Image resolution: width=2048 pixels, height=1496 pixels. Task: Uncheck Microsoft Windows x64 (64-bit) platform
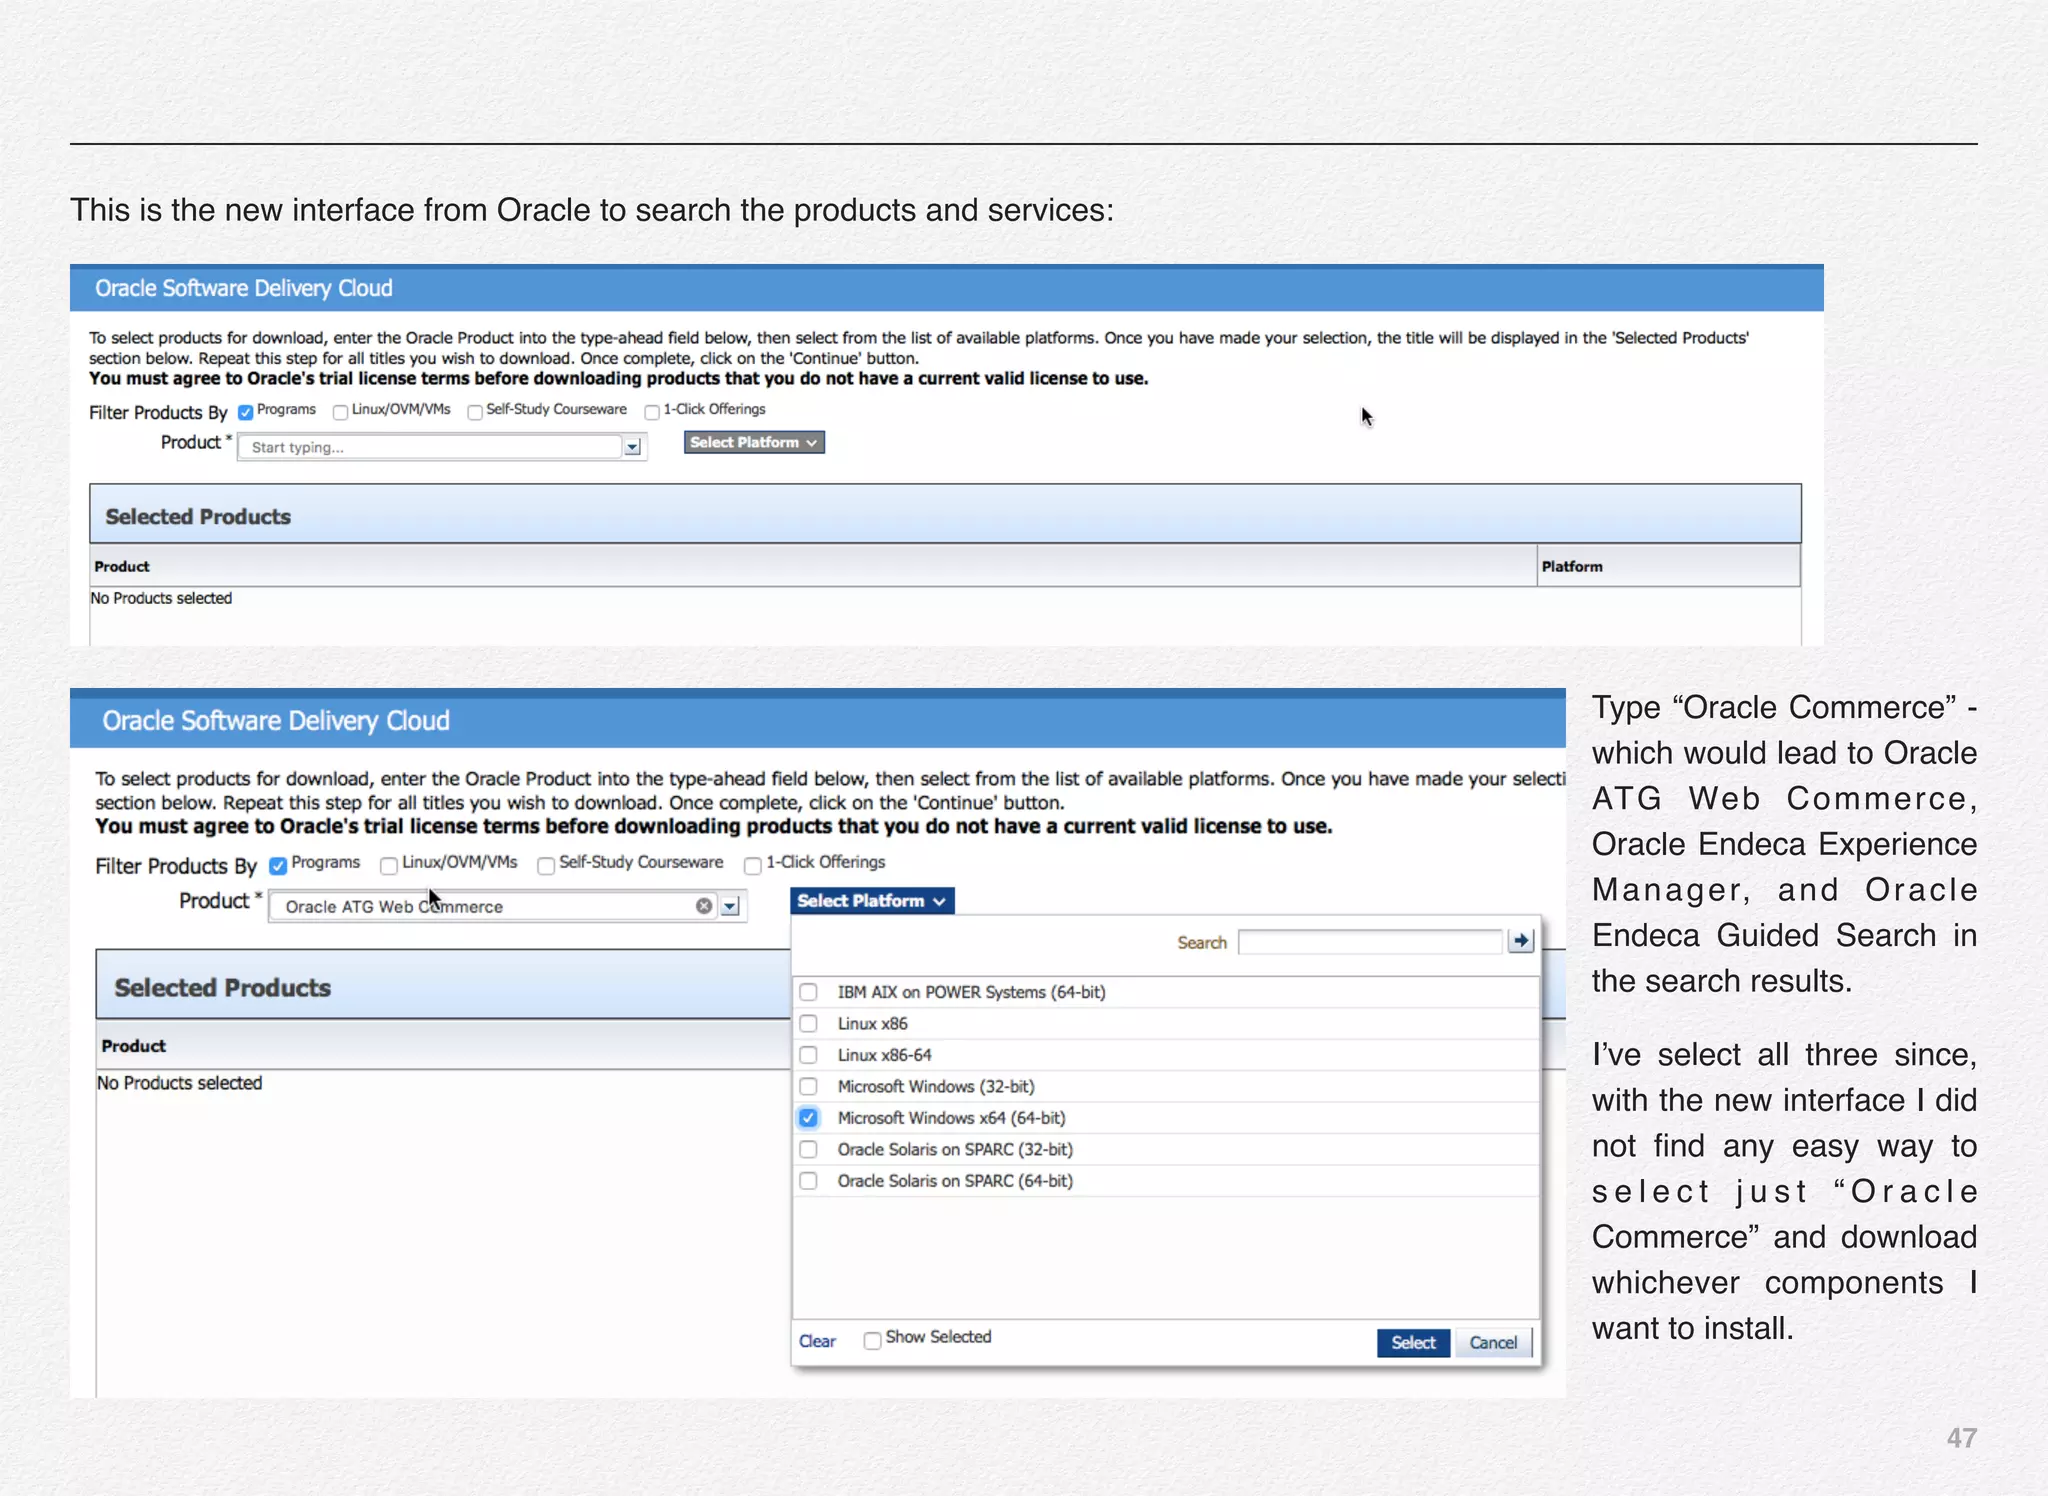pyautogui.click(x=808, y=1118)
